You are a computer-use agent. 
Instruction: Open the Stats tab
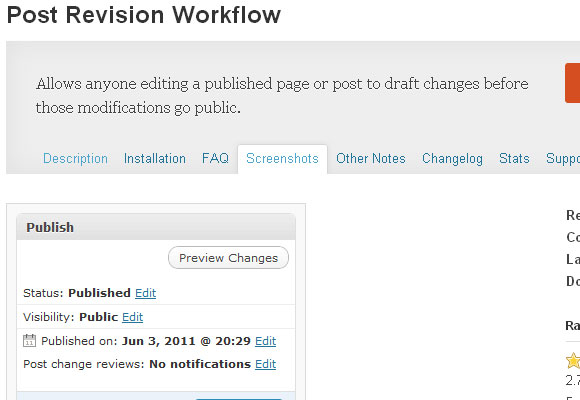(514, 158)
